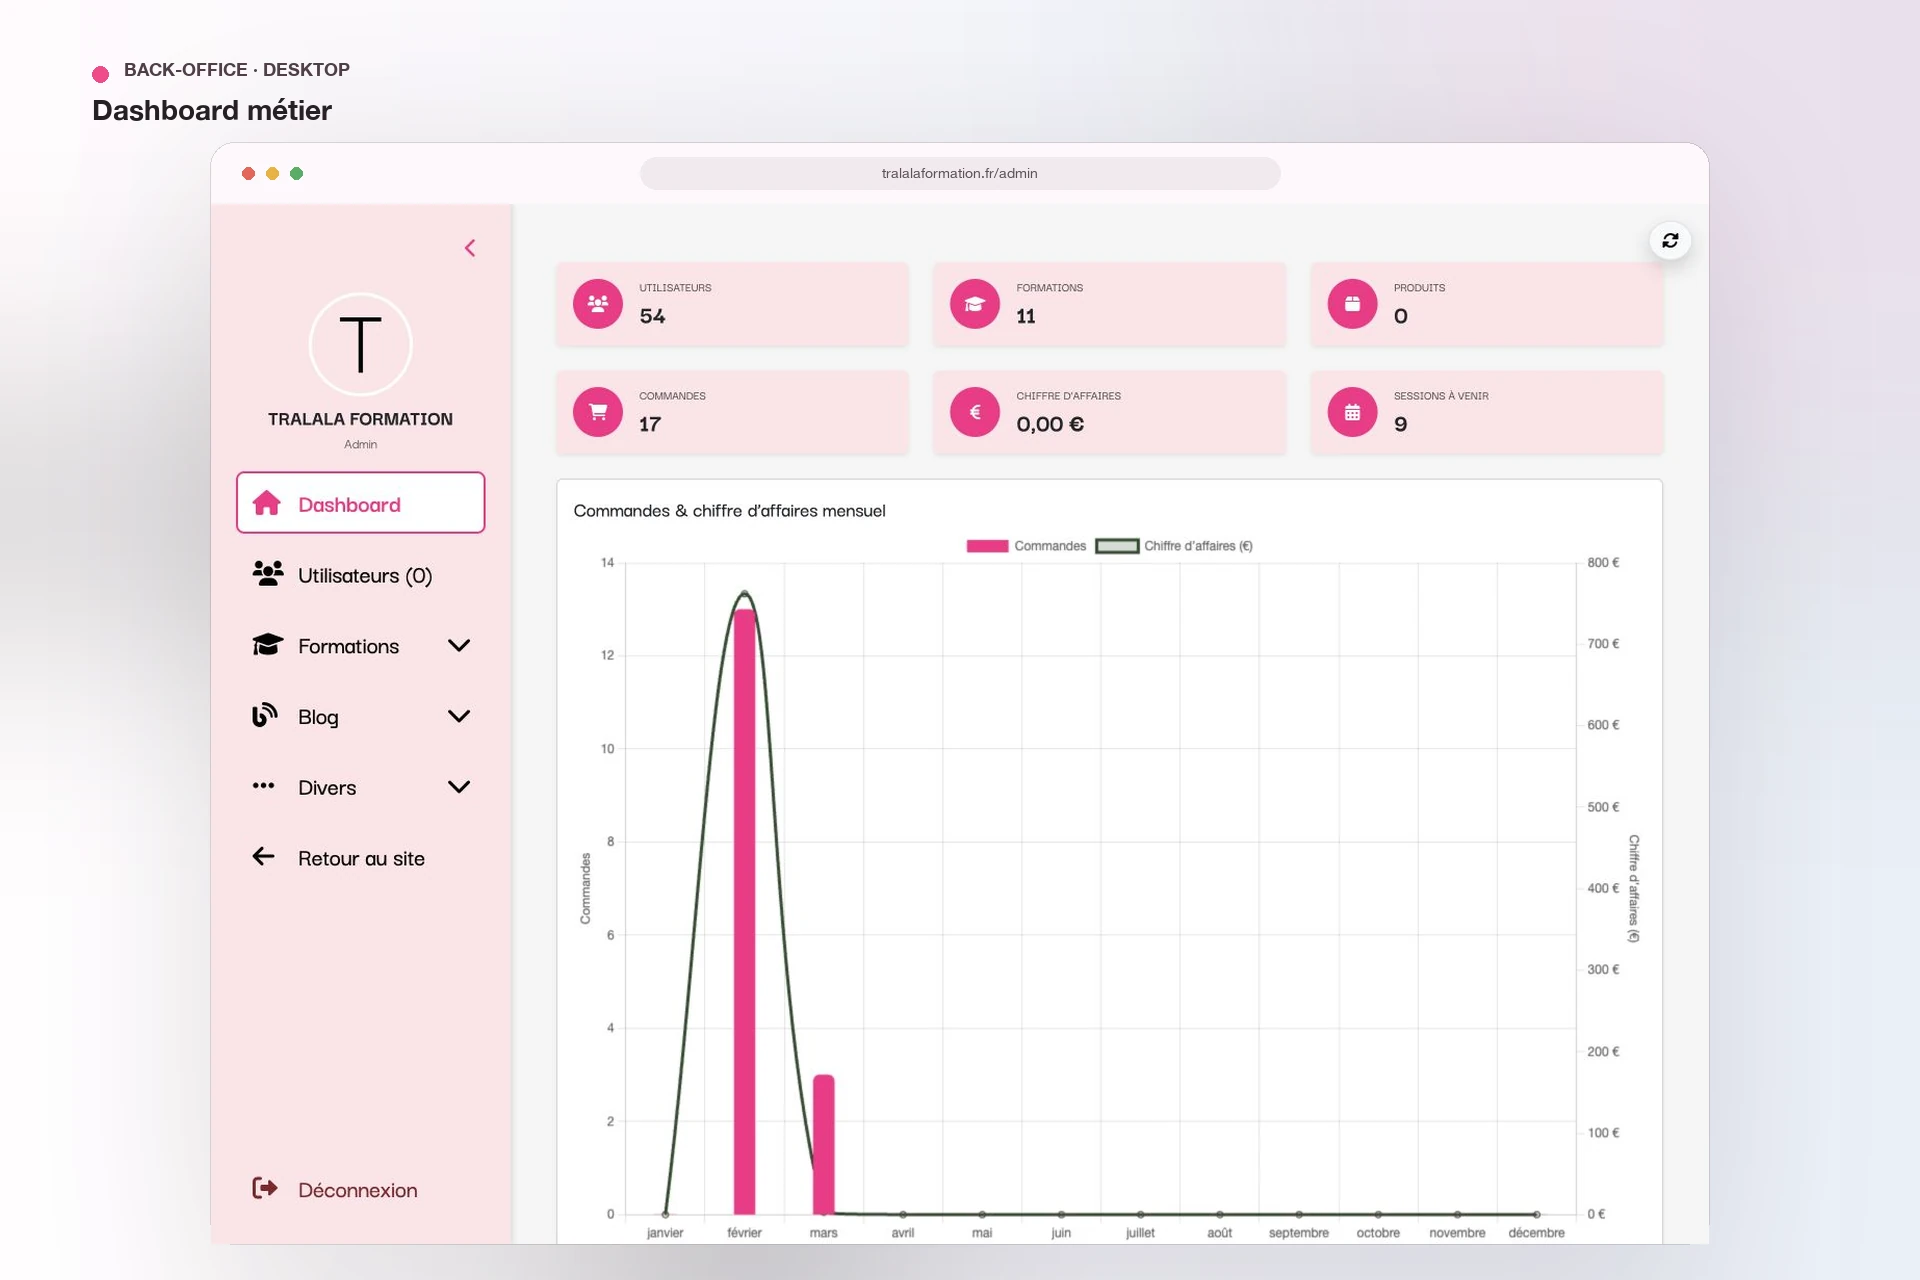Click the logout icon beside Déconnexion
This screenshot has width=1920, height=1280.
pyautogui.click(x=265, y=1187)
